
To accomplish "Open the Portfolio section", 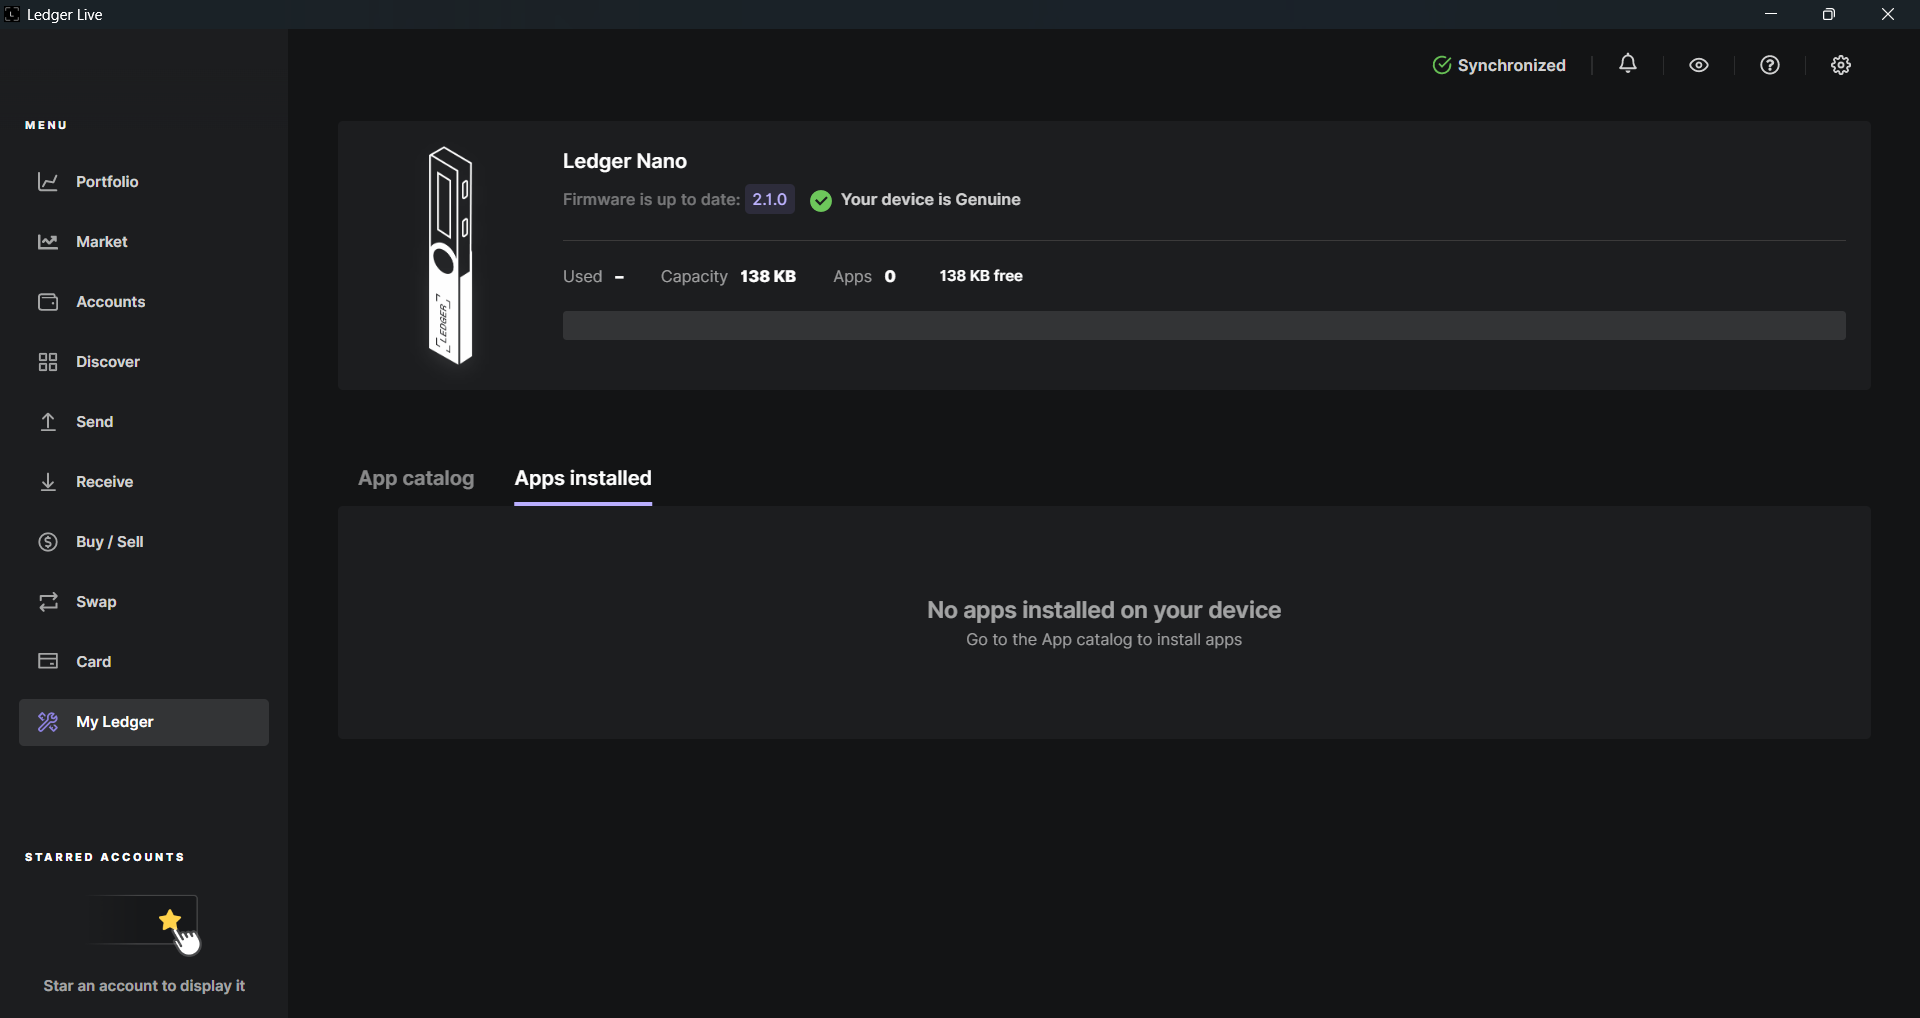I will (x=108, y=181).
